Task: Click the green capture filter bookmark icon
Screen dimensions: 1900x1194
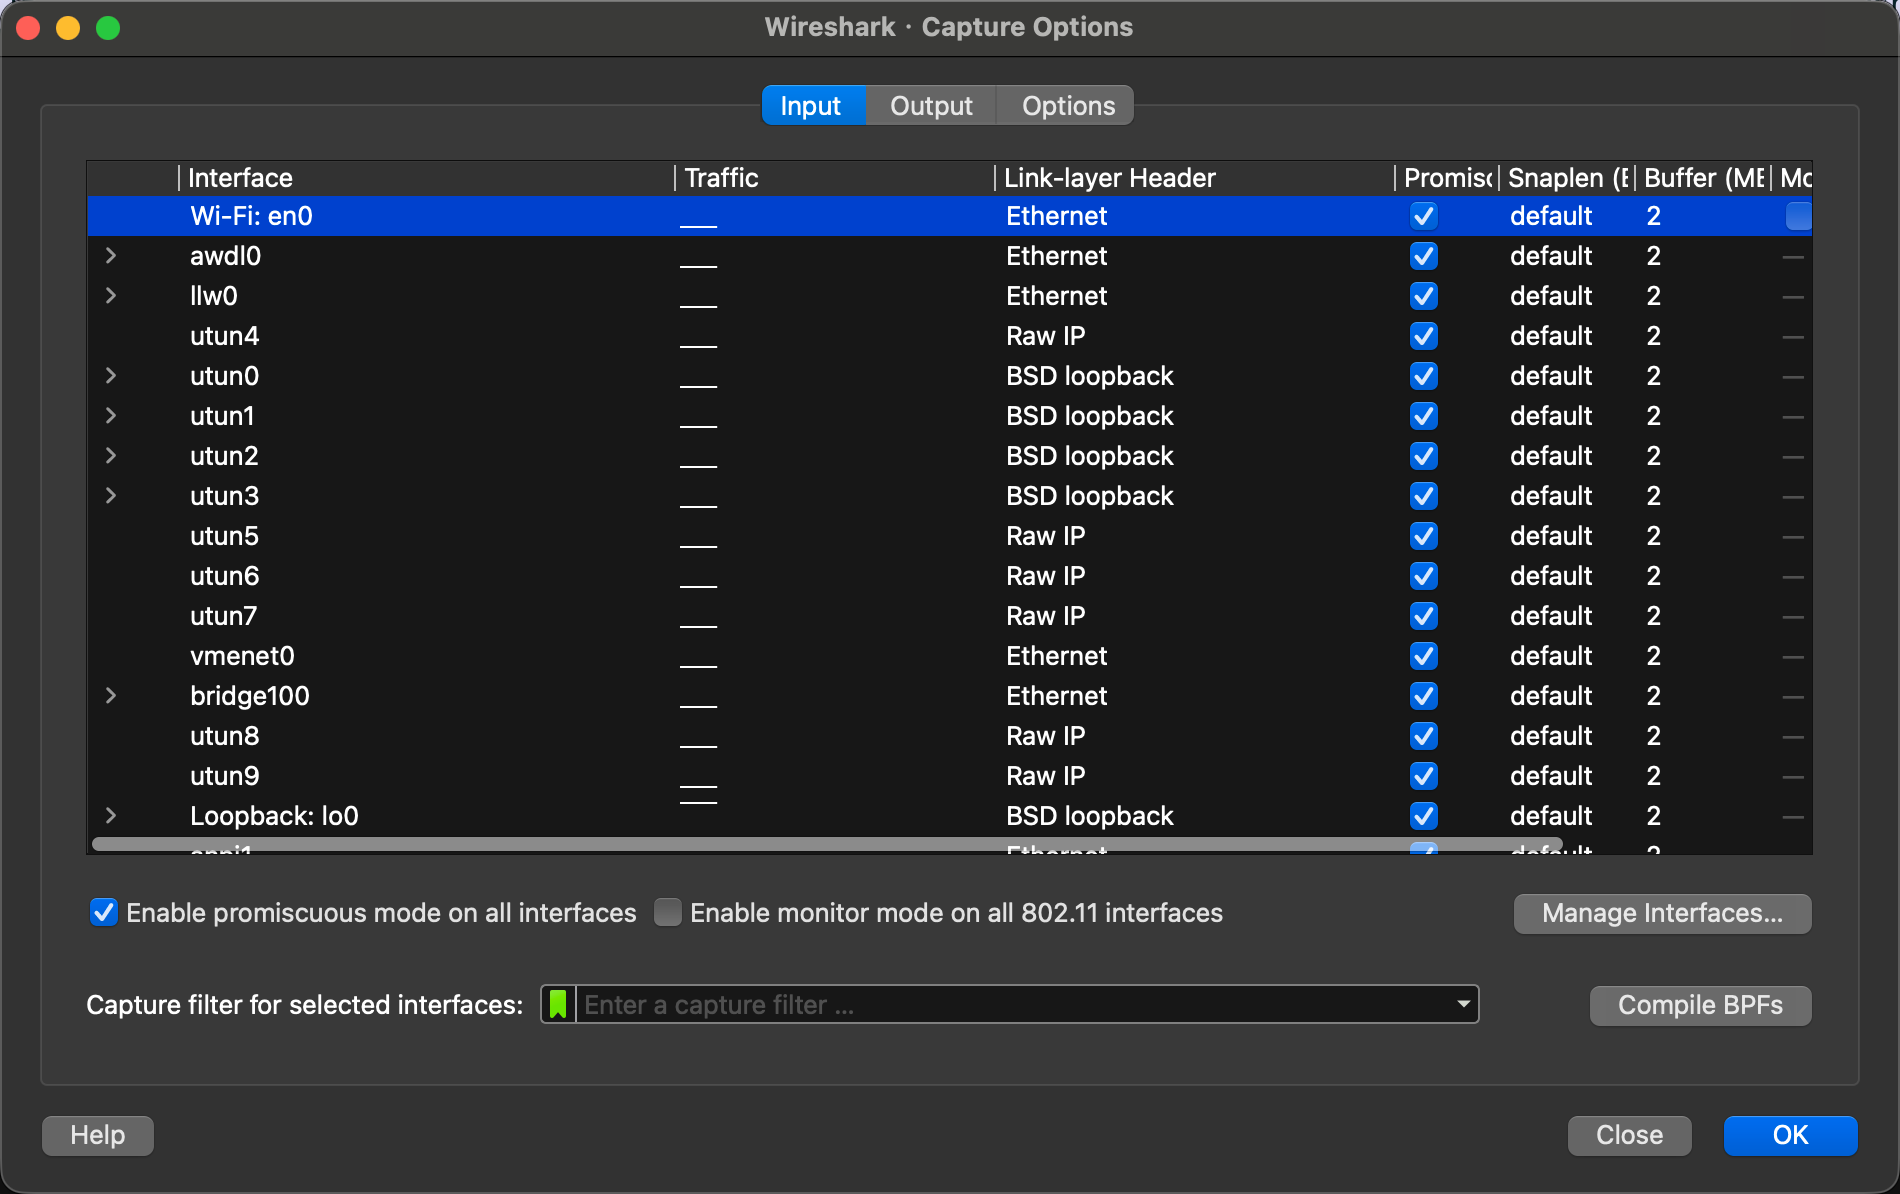Action: [x=558, y=1004]
